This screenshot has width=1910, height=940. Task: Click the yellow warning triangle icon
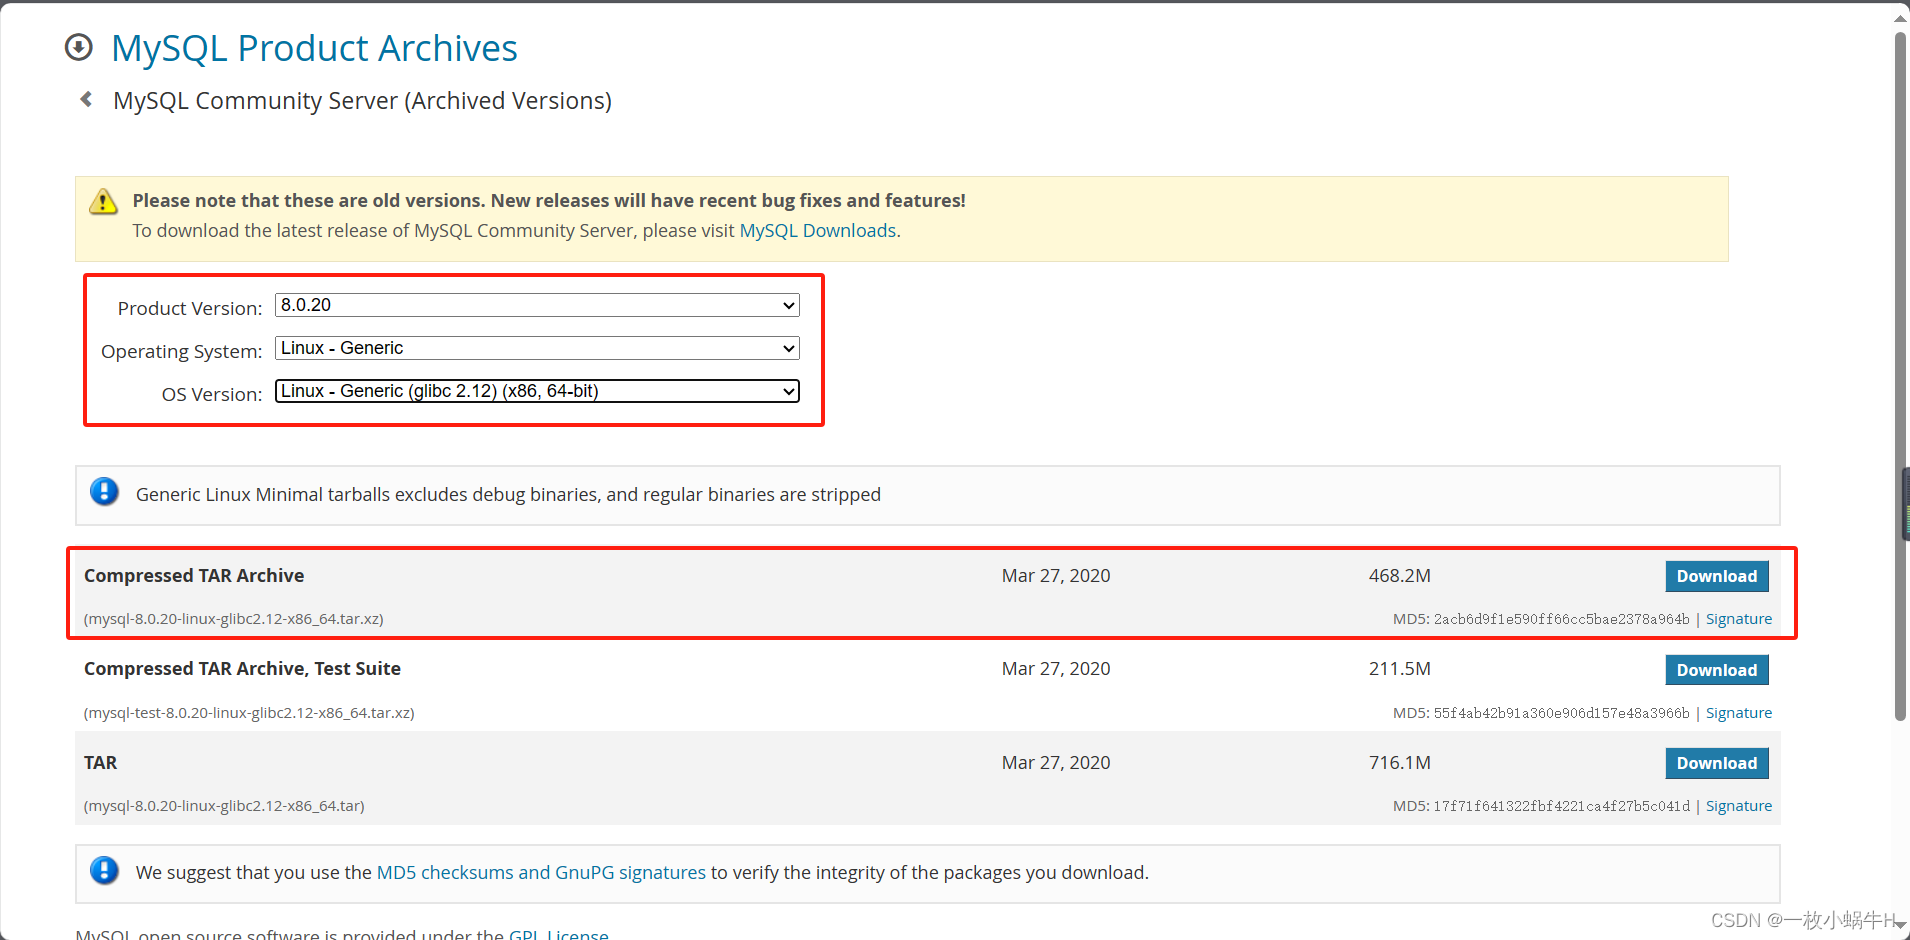[x=103, y=201]
